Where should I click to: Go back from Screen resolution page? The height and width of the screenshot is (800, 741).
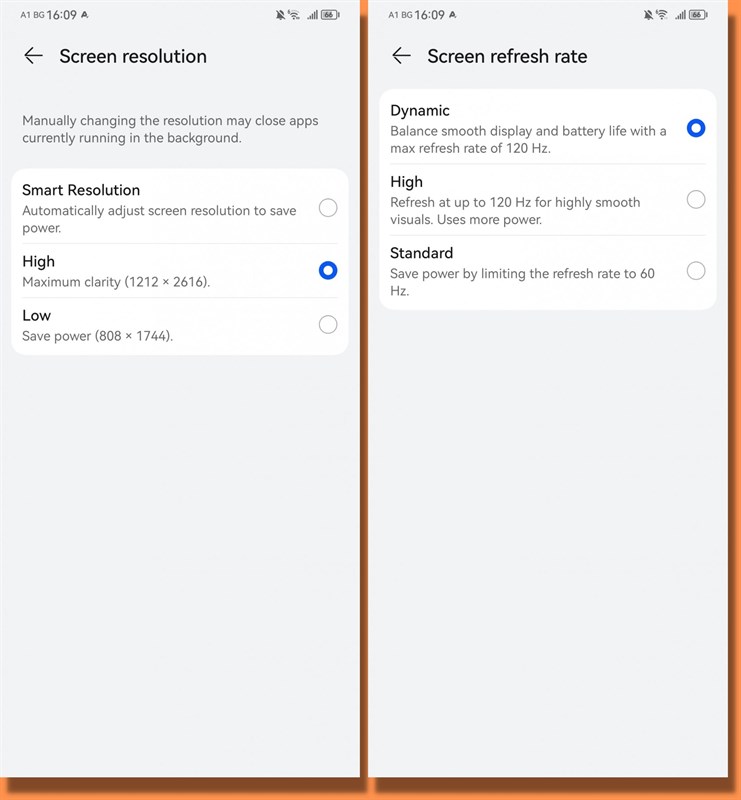click(x=34, y=56)
